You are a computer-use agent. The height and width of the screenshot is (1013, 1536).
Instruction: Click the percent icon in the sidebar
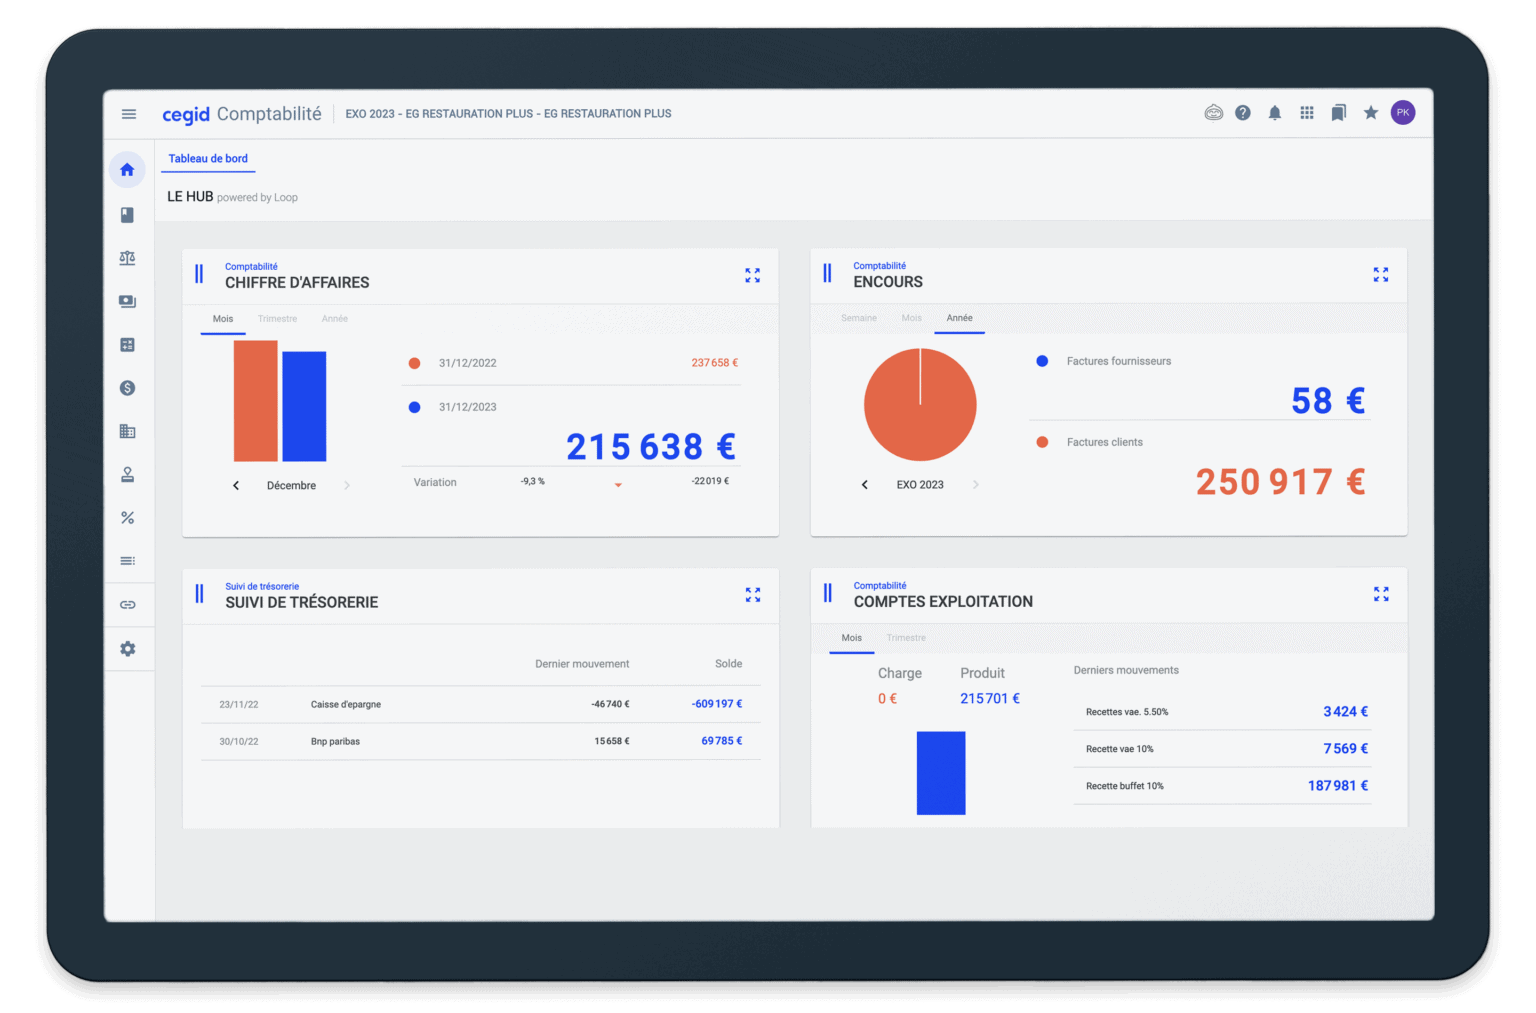(128, 517)
